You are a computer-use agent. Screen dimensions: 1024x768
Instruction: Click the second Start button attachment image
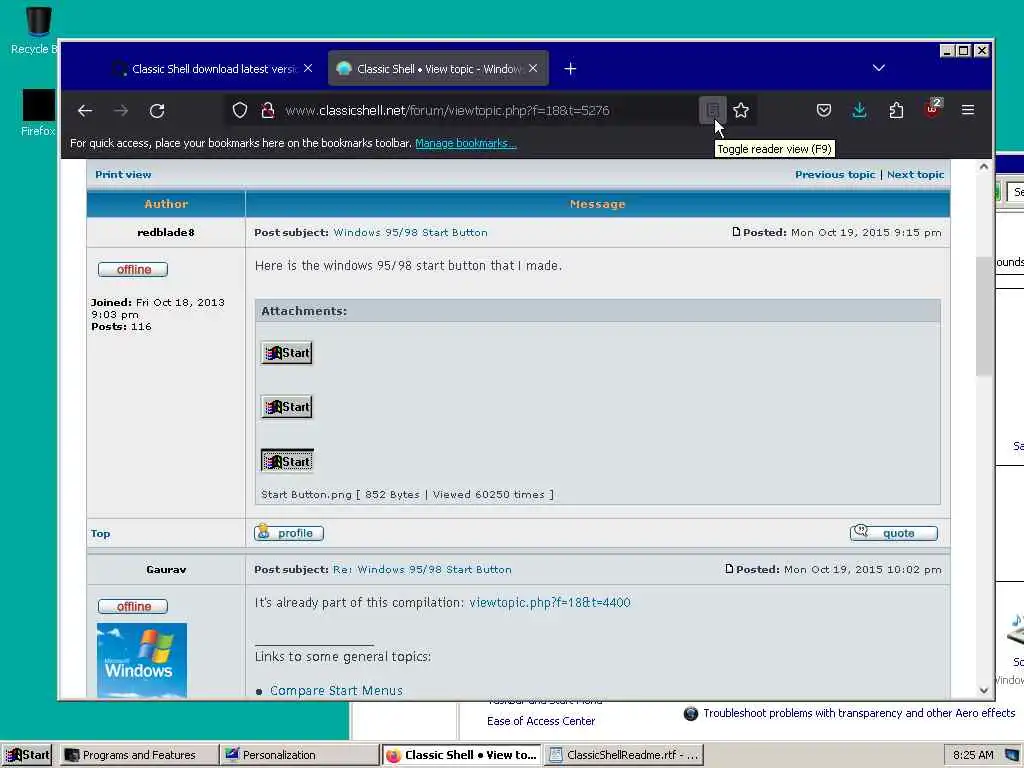click(287, 407)
